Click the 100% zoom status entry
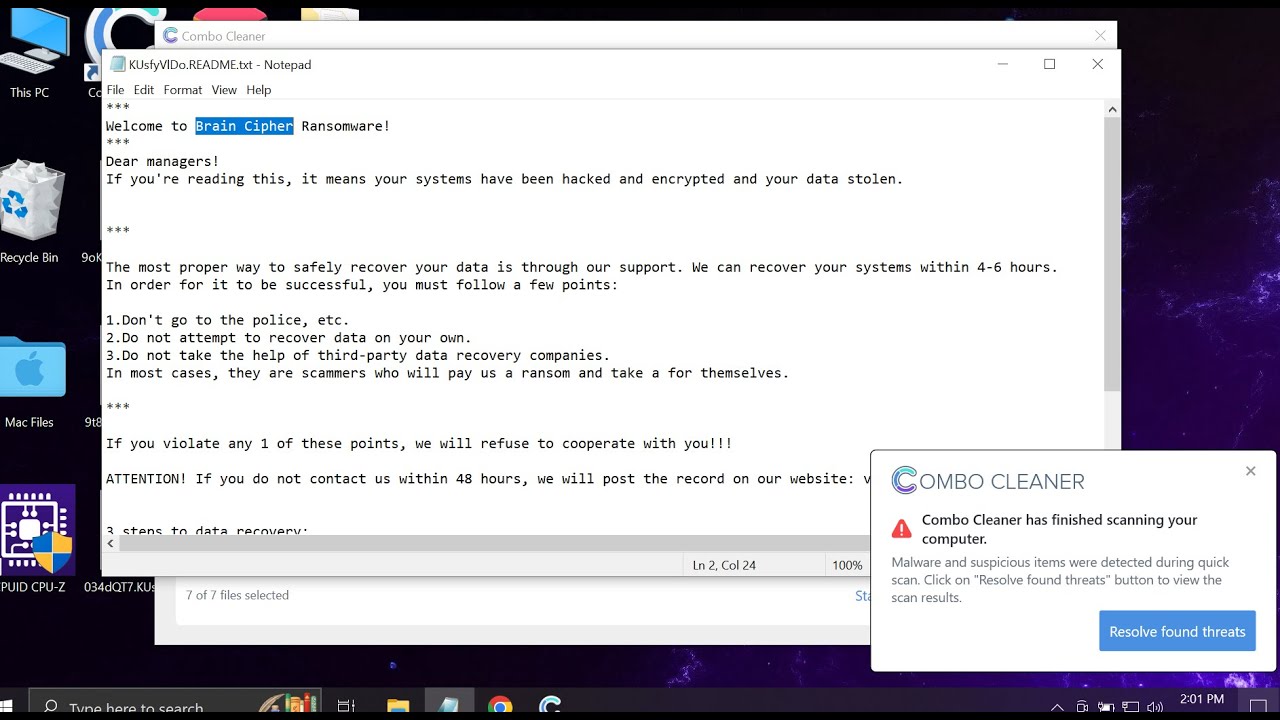The width and height of the screenshot is (1280, 720). 847,565
